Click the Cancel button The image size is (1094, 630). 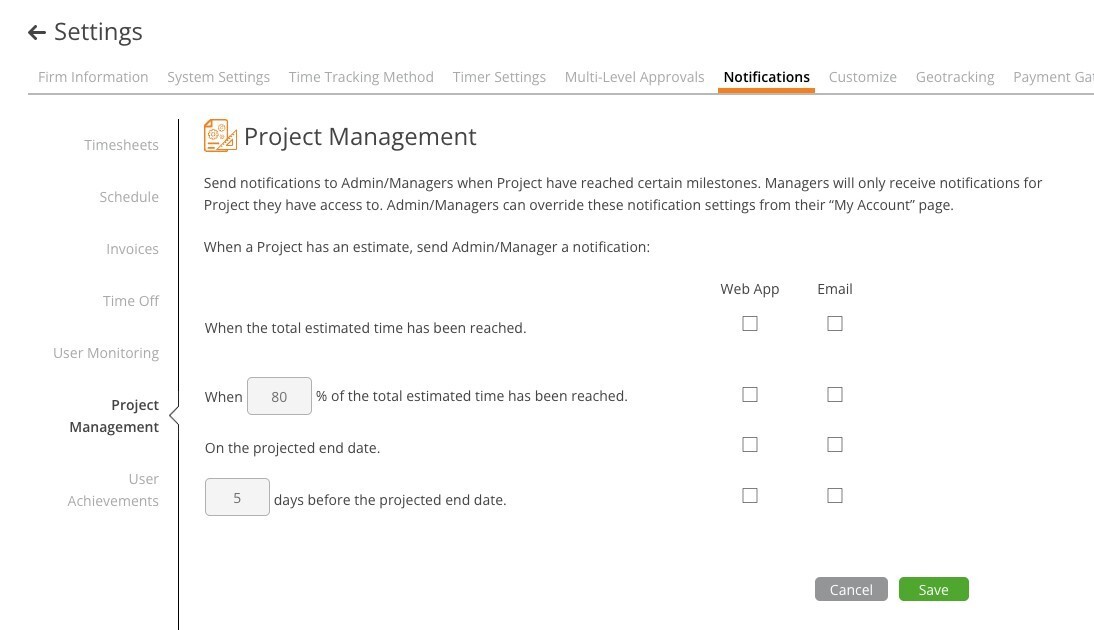(x=851, y=590)
